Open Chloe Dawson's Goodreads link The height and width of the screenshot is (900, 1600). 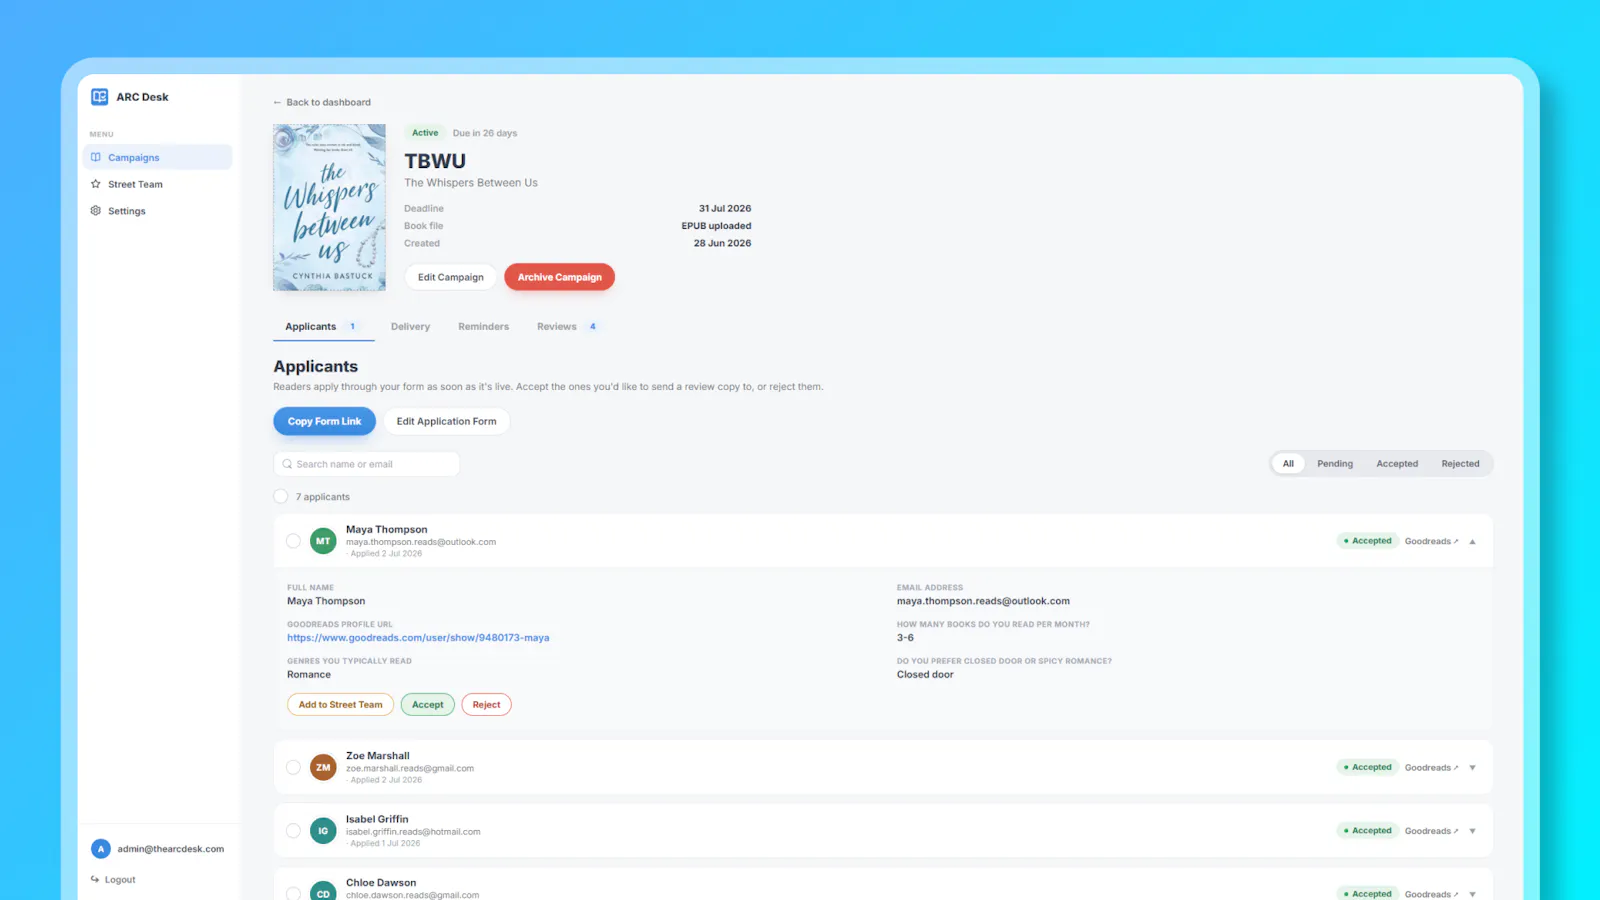1431,894
